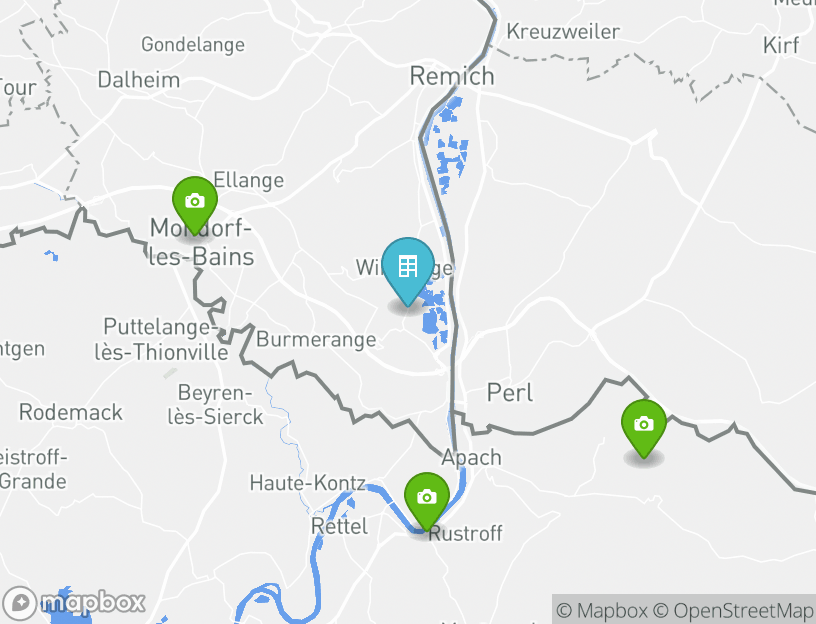This screenshot has width=816, height=624.
Task: Select the green camera marker at Mondorf-les-Bains
Action: click(195, 205)
